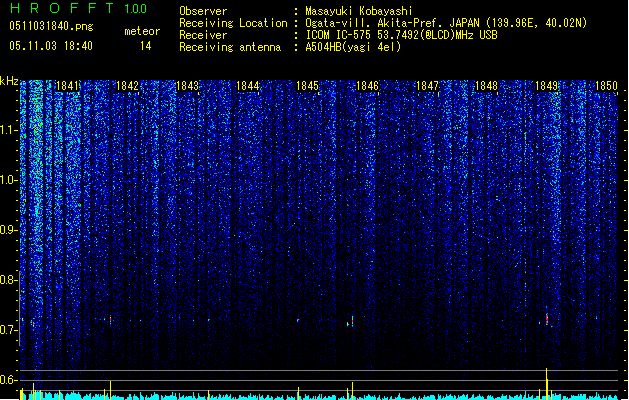The width and height of the screenshot is (629, 400).
Task: Click the 0.7 kHz axis tick label
Action: pos(9,330)
